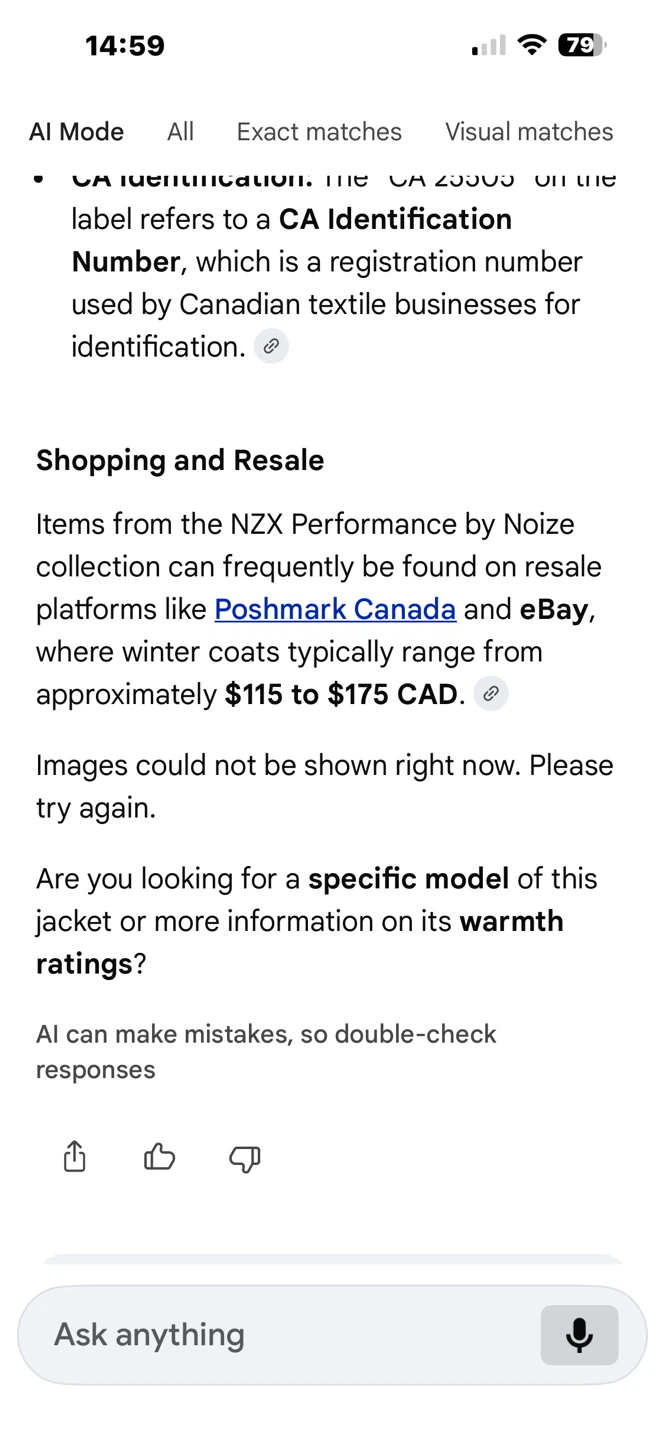Open the Exact matches tab
Viewport: 665px width, 1440px height.
point(319,132)
